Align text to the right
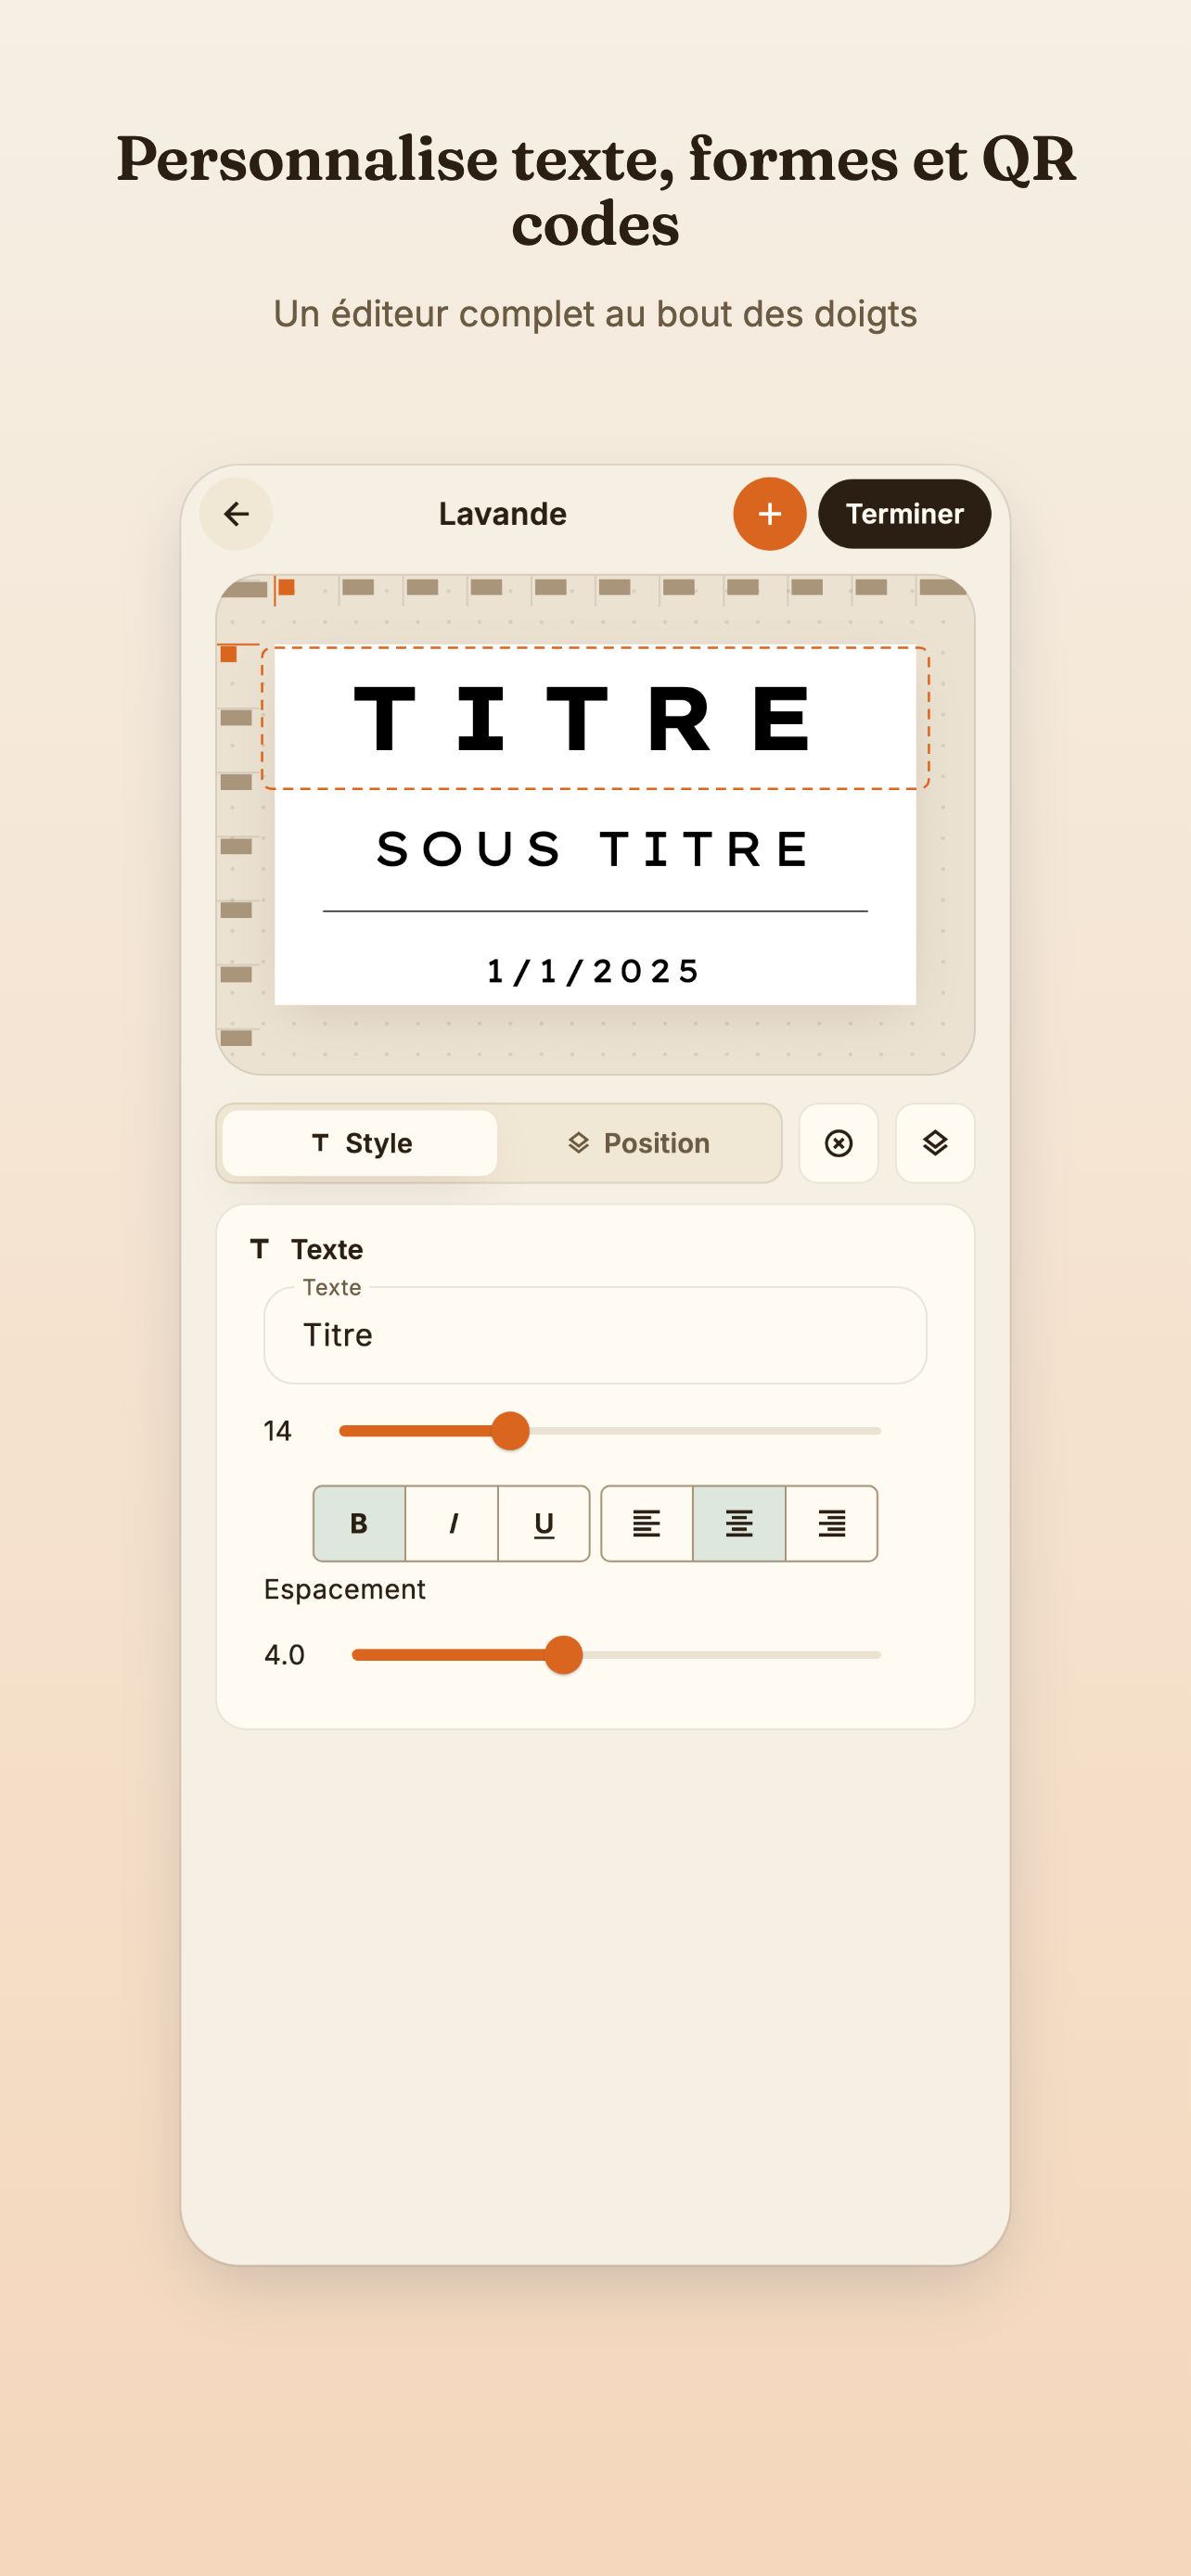 coord(831,1523)
